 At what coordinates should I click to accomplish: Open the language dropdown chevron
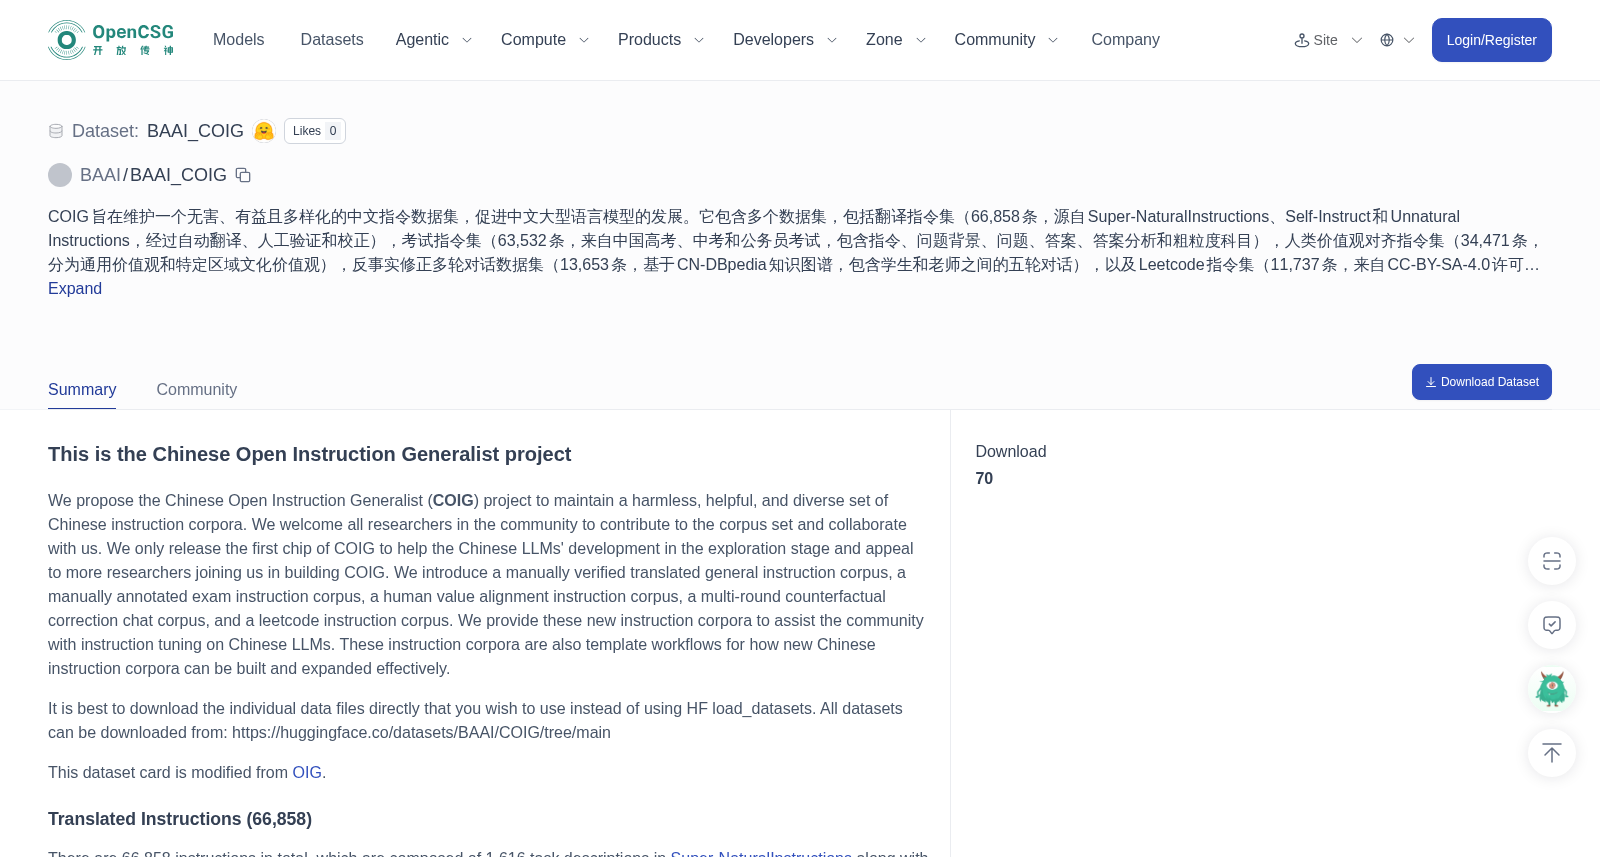[1409, 40]
